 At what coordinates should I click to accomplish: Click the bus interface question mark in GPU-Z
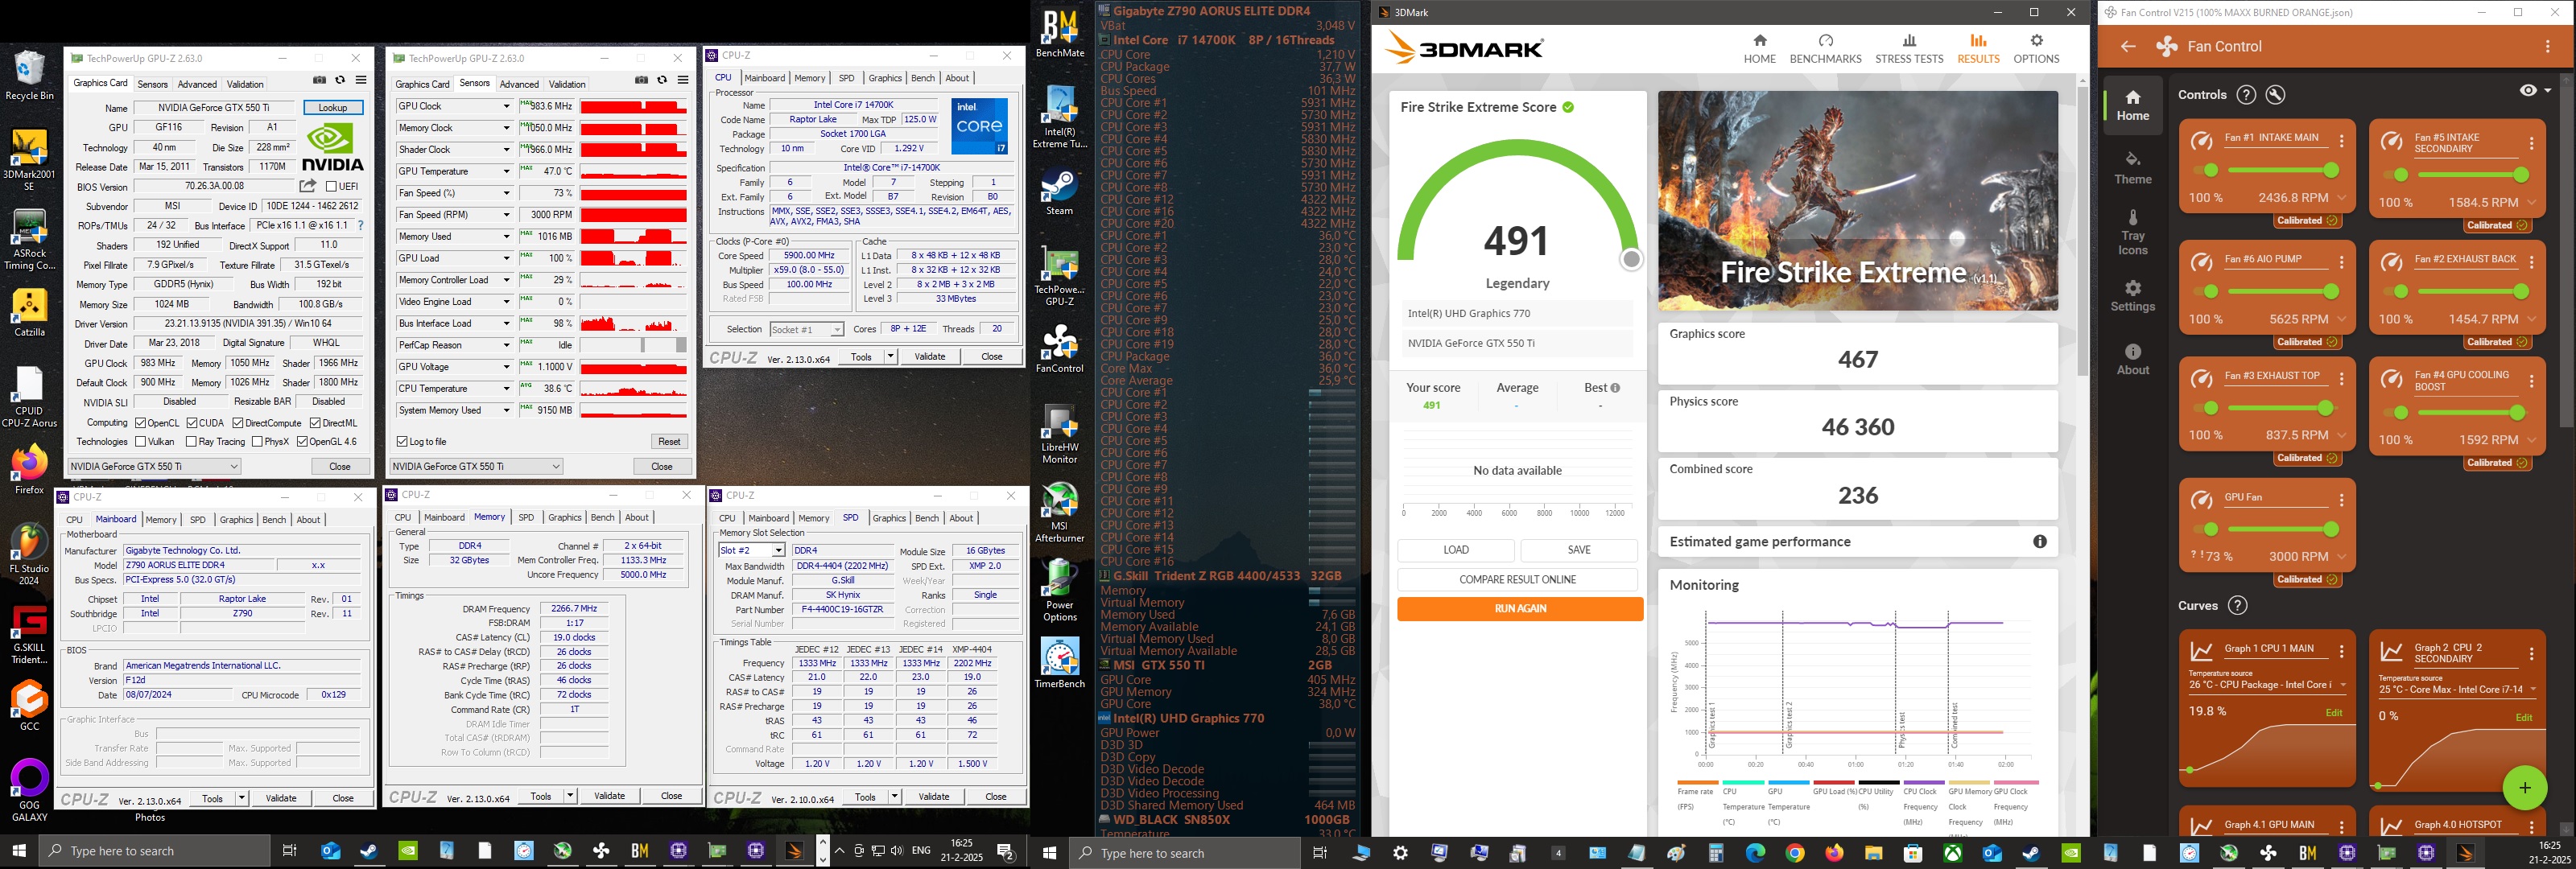(360, 225)
